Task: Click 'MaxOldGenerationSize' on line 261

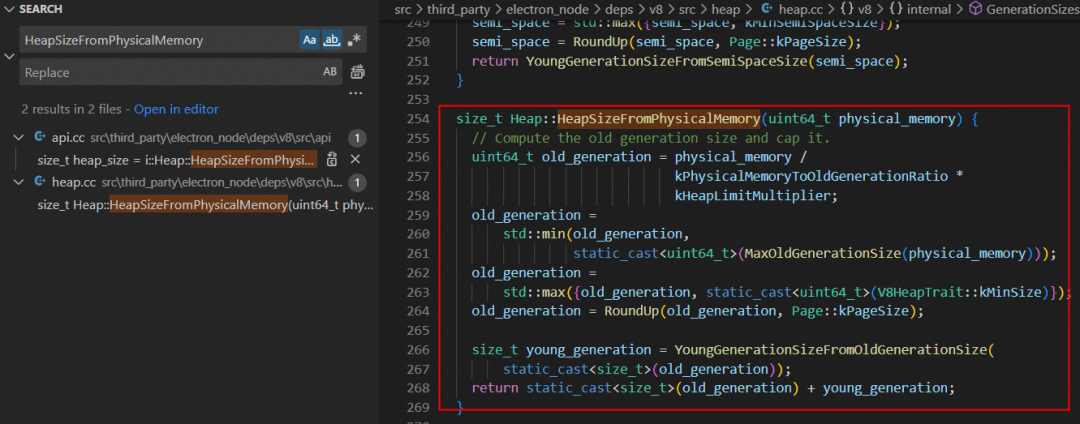Action: (x=822, y=253)
